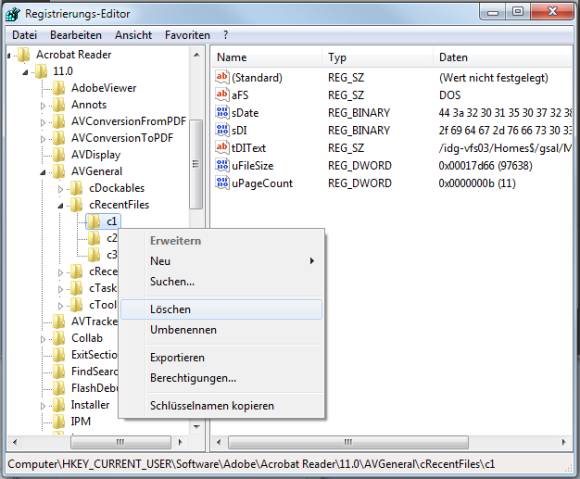Click the 0x00017d66 (97638) data cell
Viewport: 580px width, 479px height.
point(485,166)
